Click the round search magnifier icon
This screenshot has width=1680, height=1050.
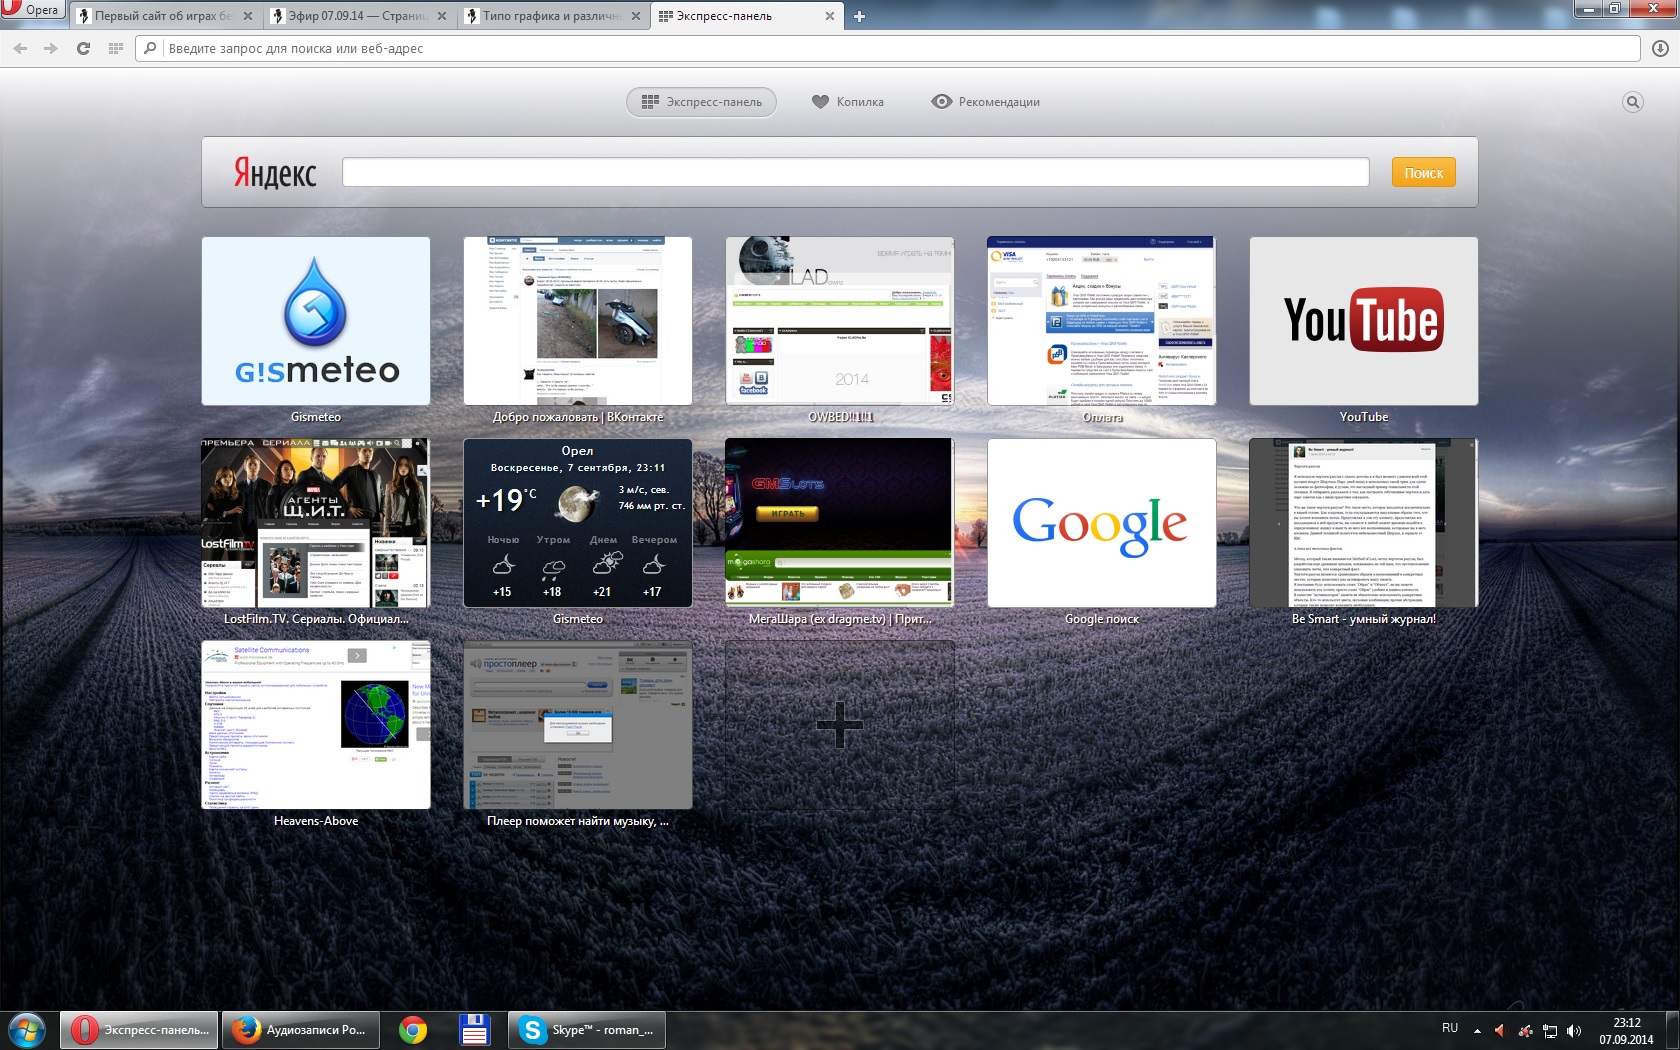click(1632, 102)
